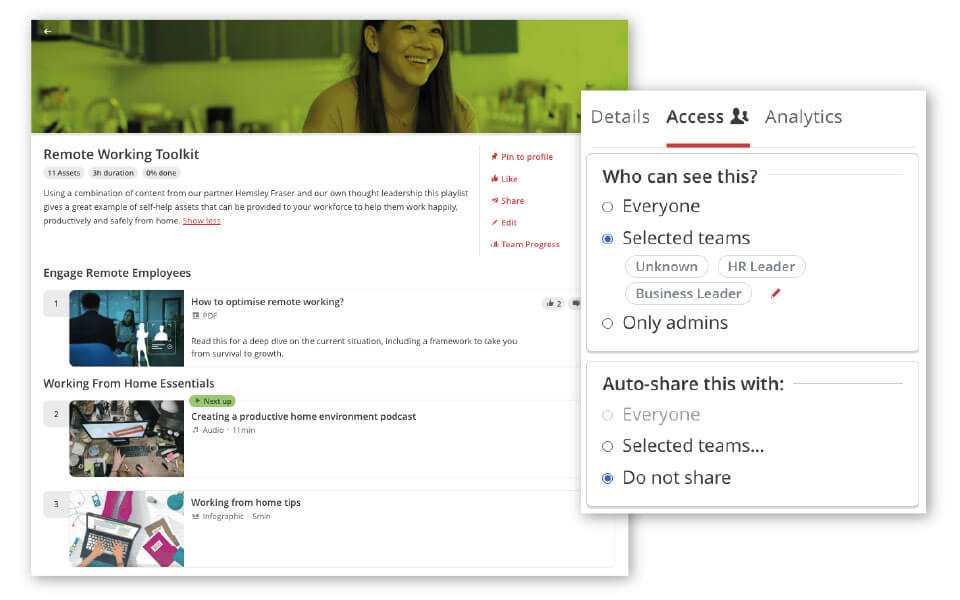Open How to optimise remote working thumbnail
960x600 pixels.
click(x=127, y=328)
